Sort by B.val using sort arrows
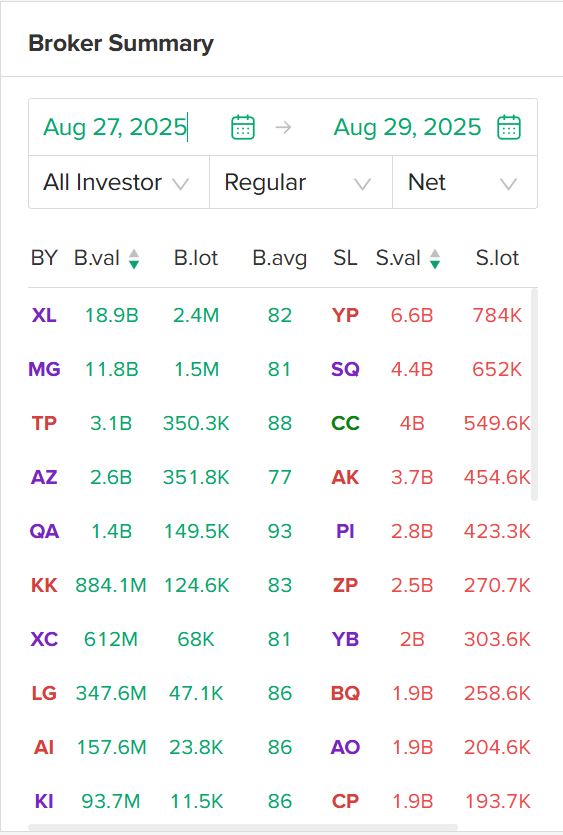The image size is (563, 835). click(x=134, y=259)
